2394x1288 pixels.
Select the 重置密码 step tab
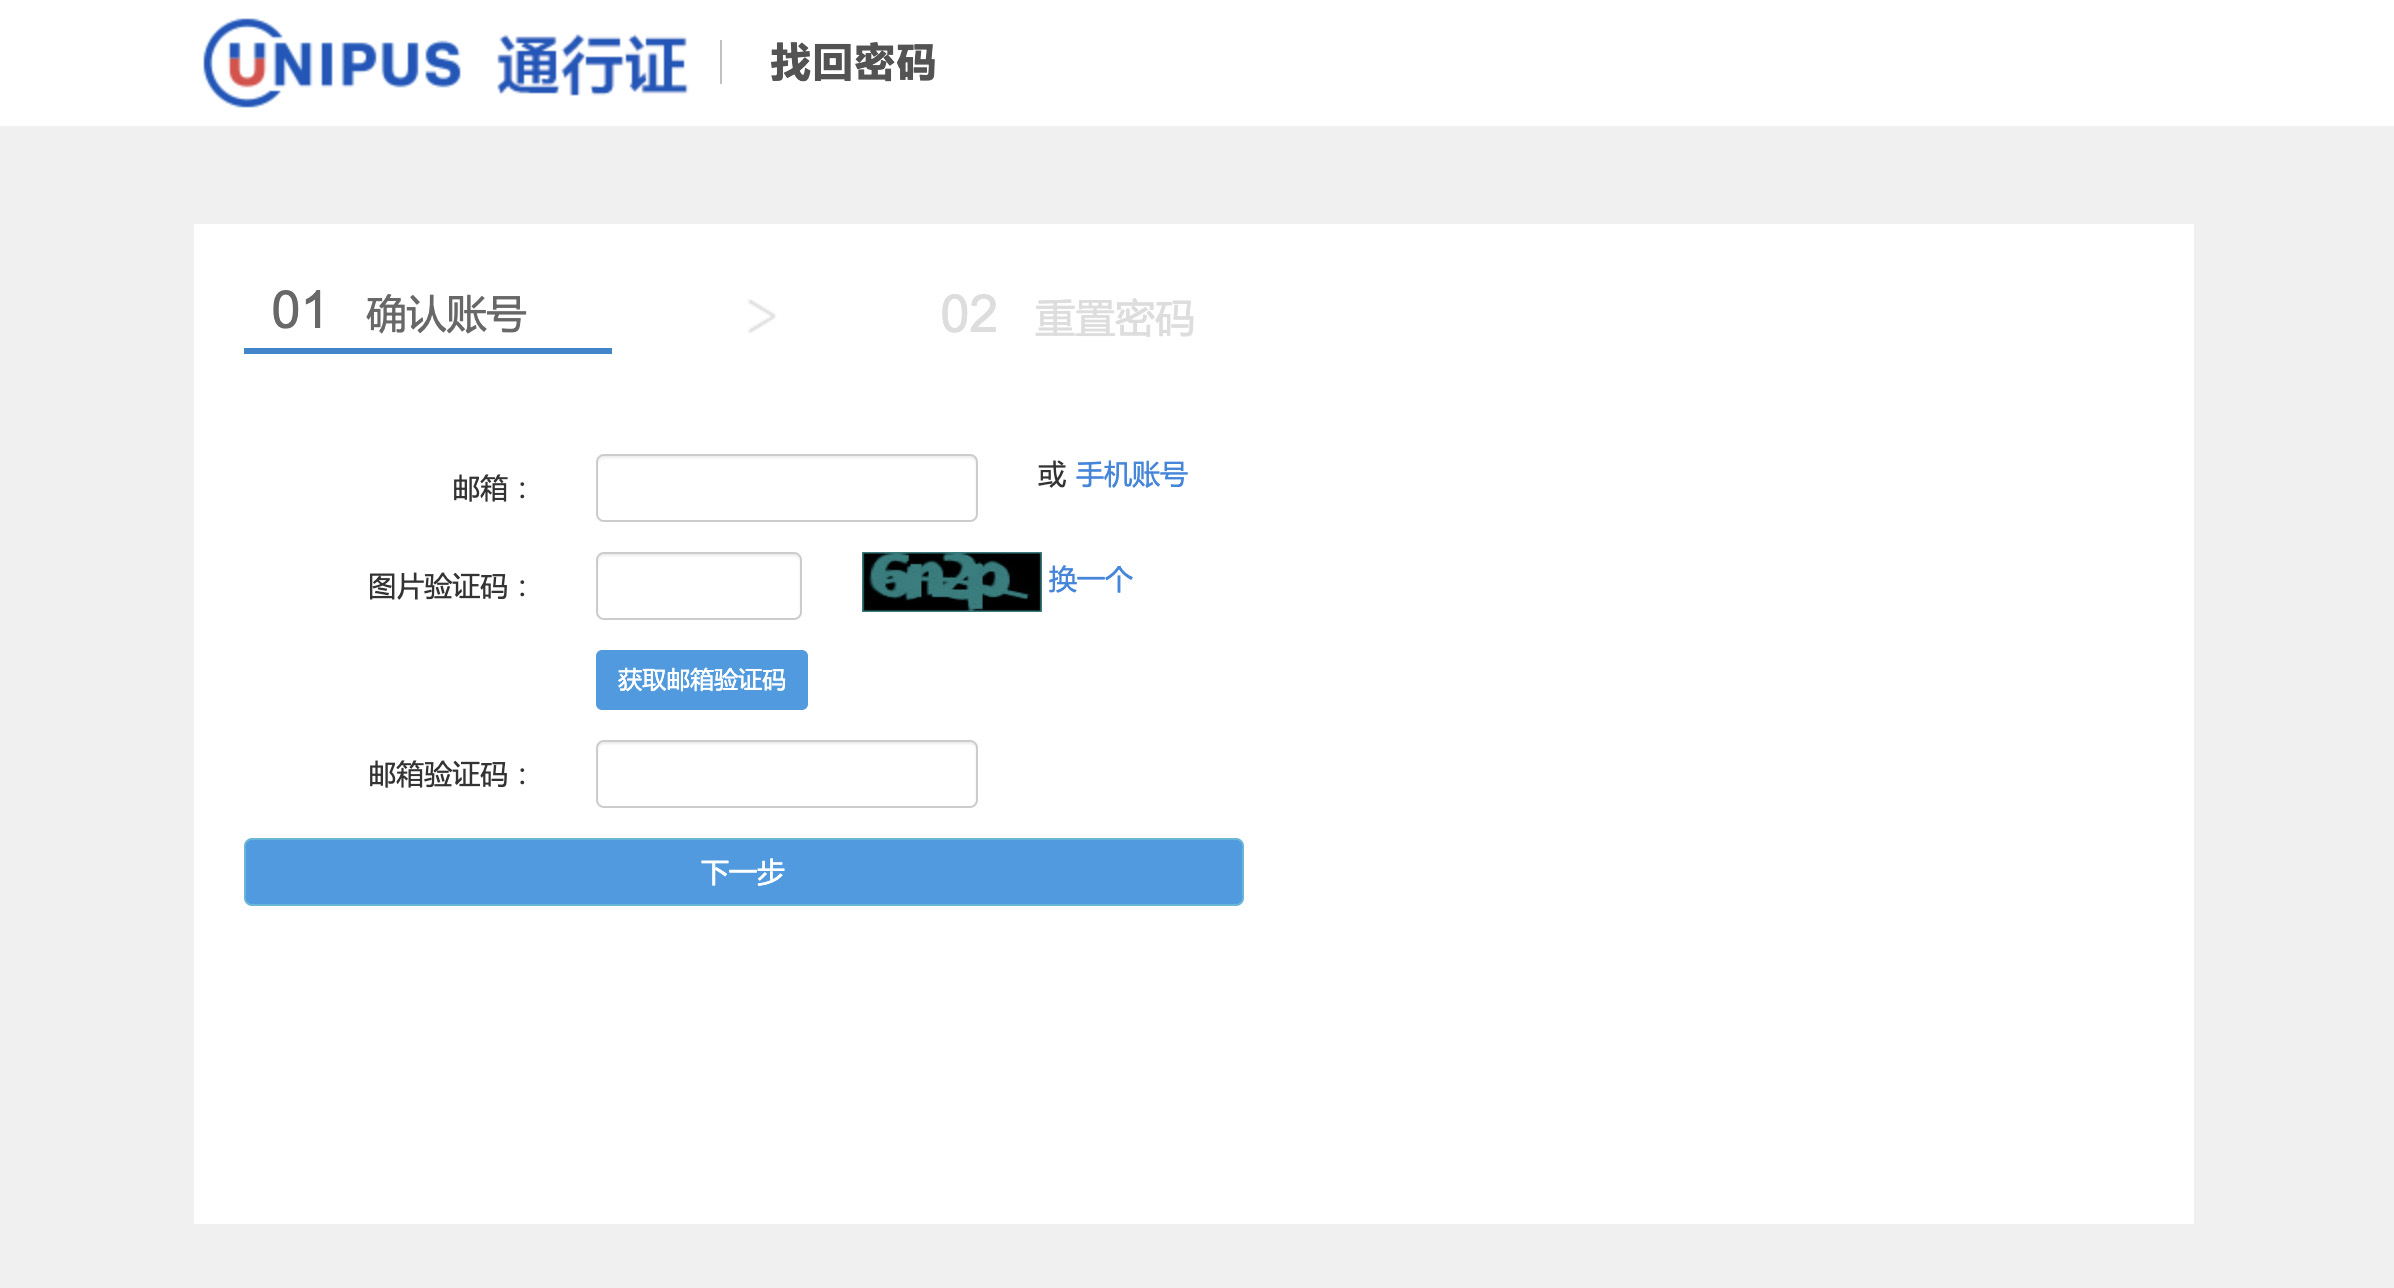pyautogui.click(x=1115, y=318)
